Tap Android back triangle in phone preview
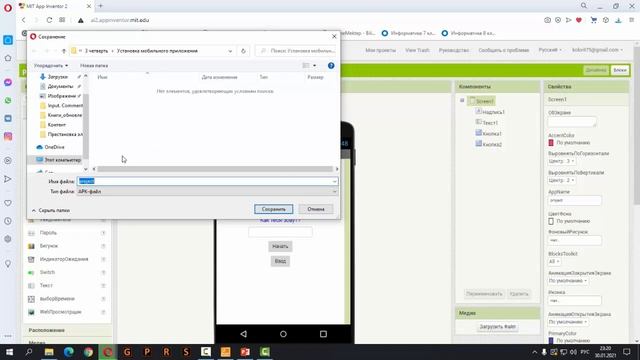 tap(243, 334)
